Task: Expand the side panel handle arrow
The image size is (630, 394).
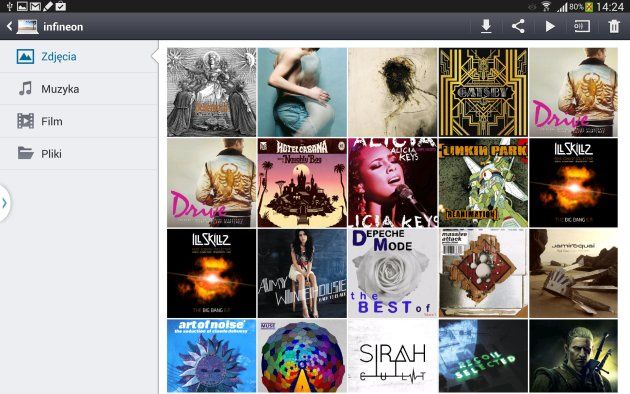Action: [x=4, y=203]
